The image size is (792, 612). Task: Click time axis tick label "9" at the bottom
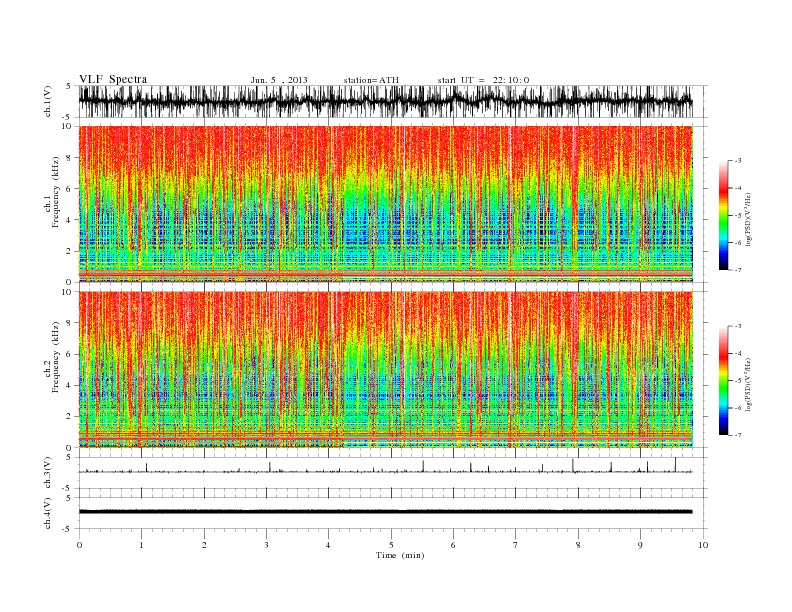[640, 545]
